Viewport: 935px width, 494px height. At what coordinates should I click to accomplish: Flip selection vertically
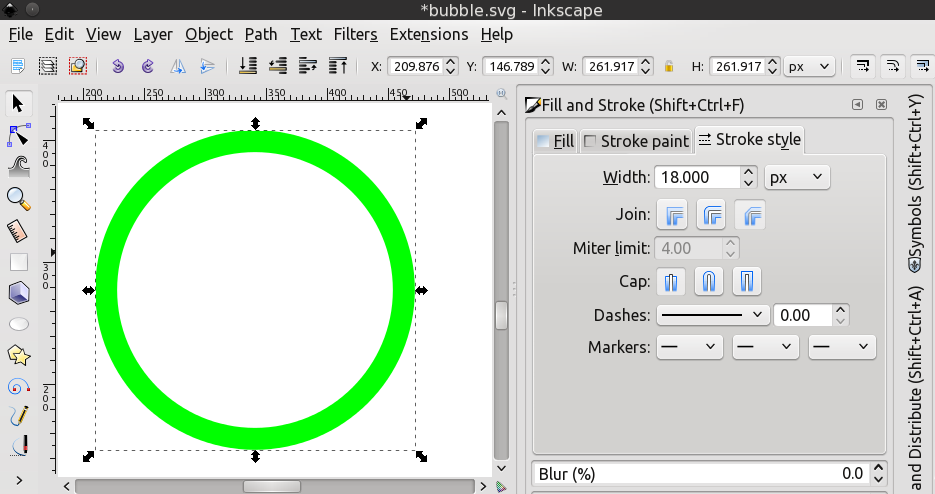click(207, 66)
